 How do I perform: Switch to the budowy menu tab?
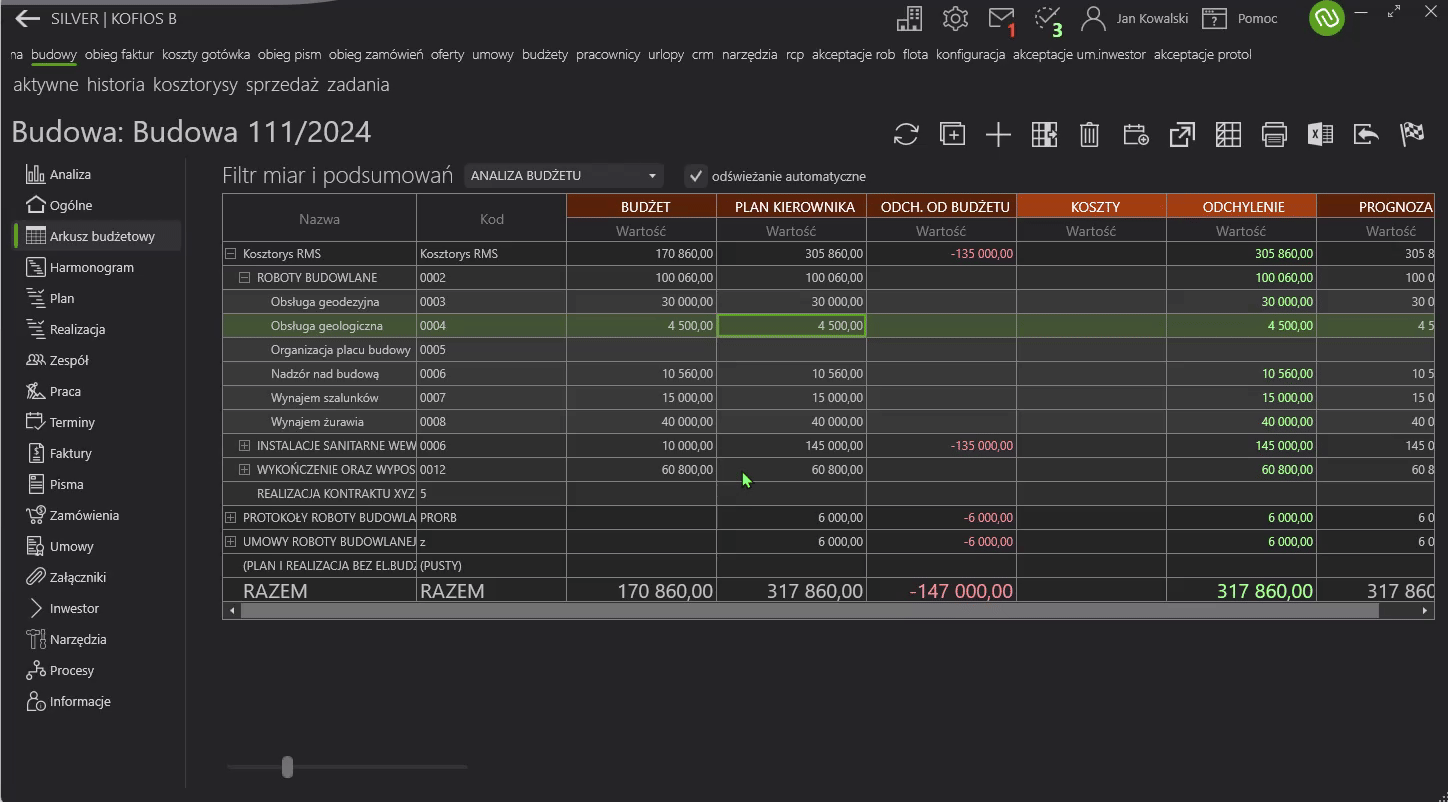(x=54, y=54)
